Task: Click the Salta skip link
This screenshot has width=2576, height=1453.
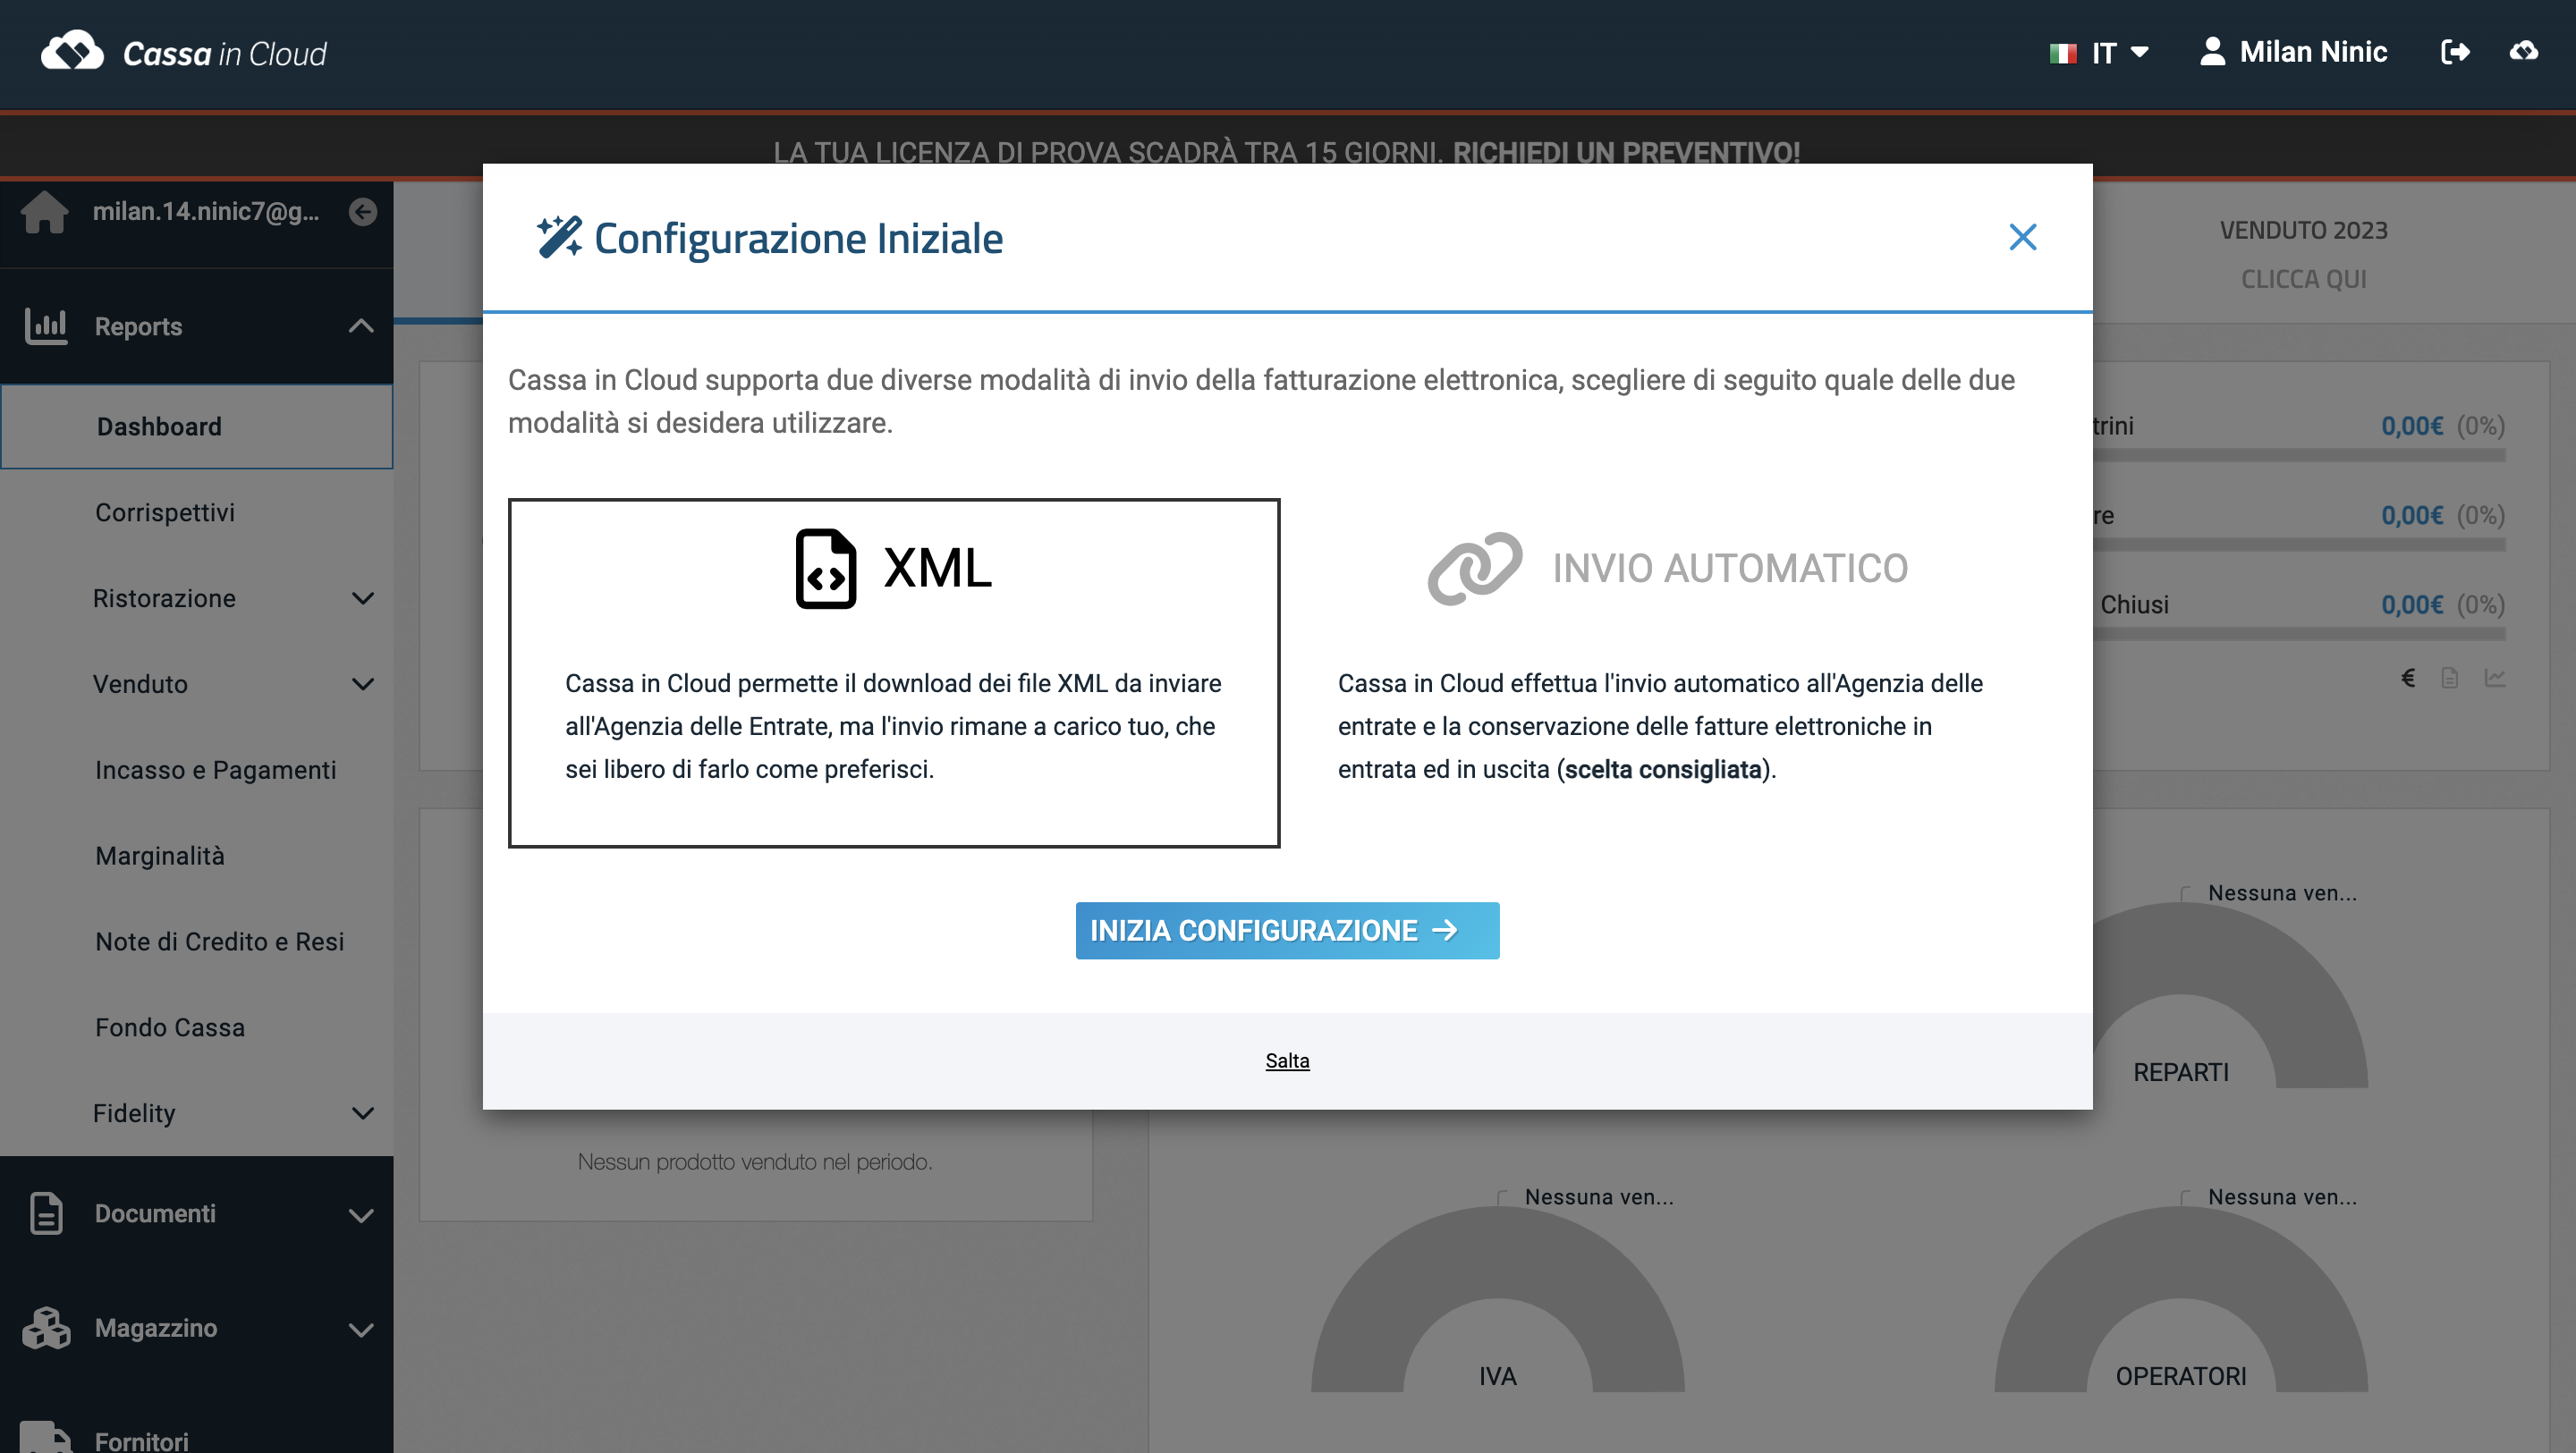Action: tap(1287, 1060)
